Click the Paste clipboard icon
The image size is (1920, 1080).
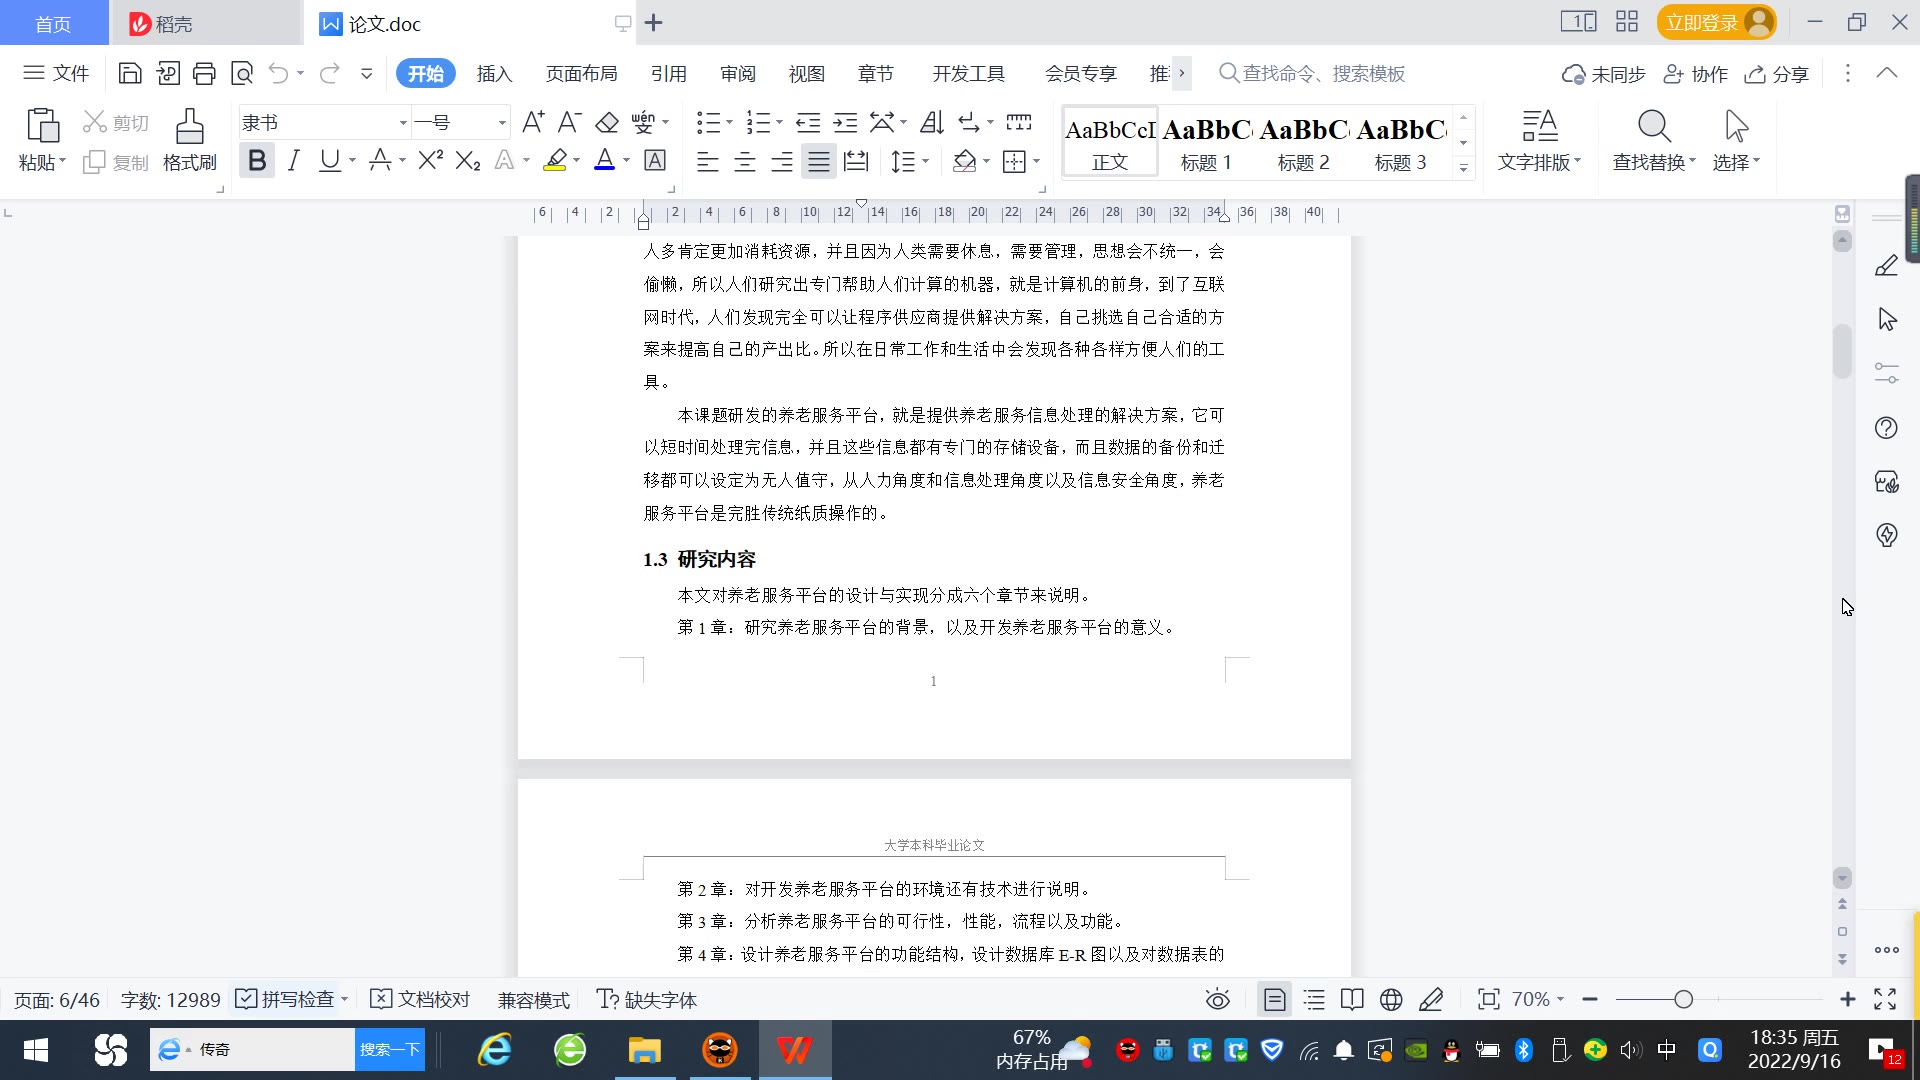pyautogui.click(x=42, y=126)
